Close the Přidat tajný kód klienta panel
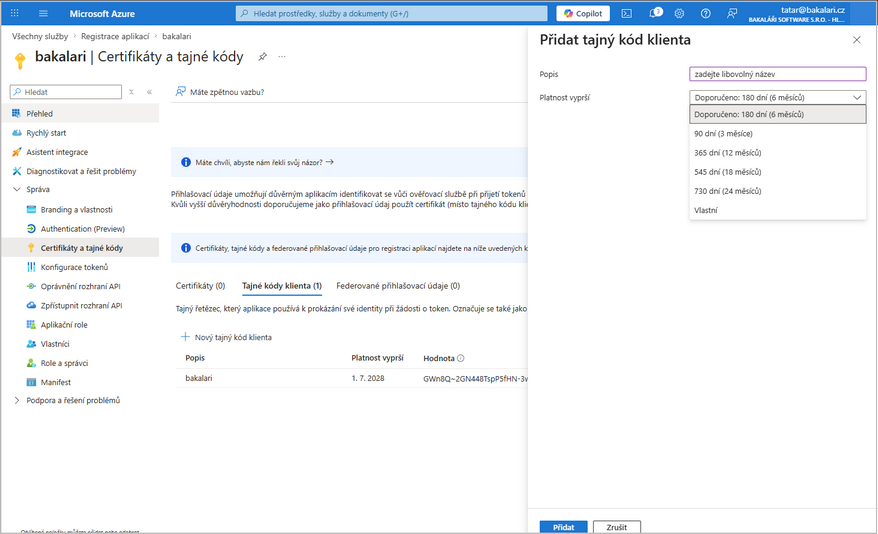878x534 pixels. (x=856, y=40)
